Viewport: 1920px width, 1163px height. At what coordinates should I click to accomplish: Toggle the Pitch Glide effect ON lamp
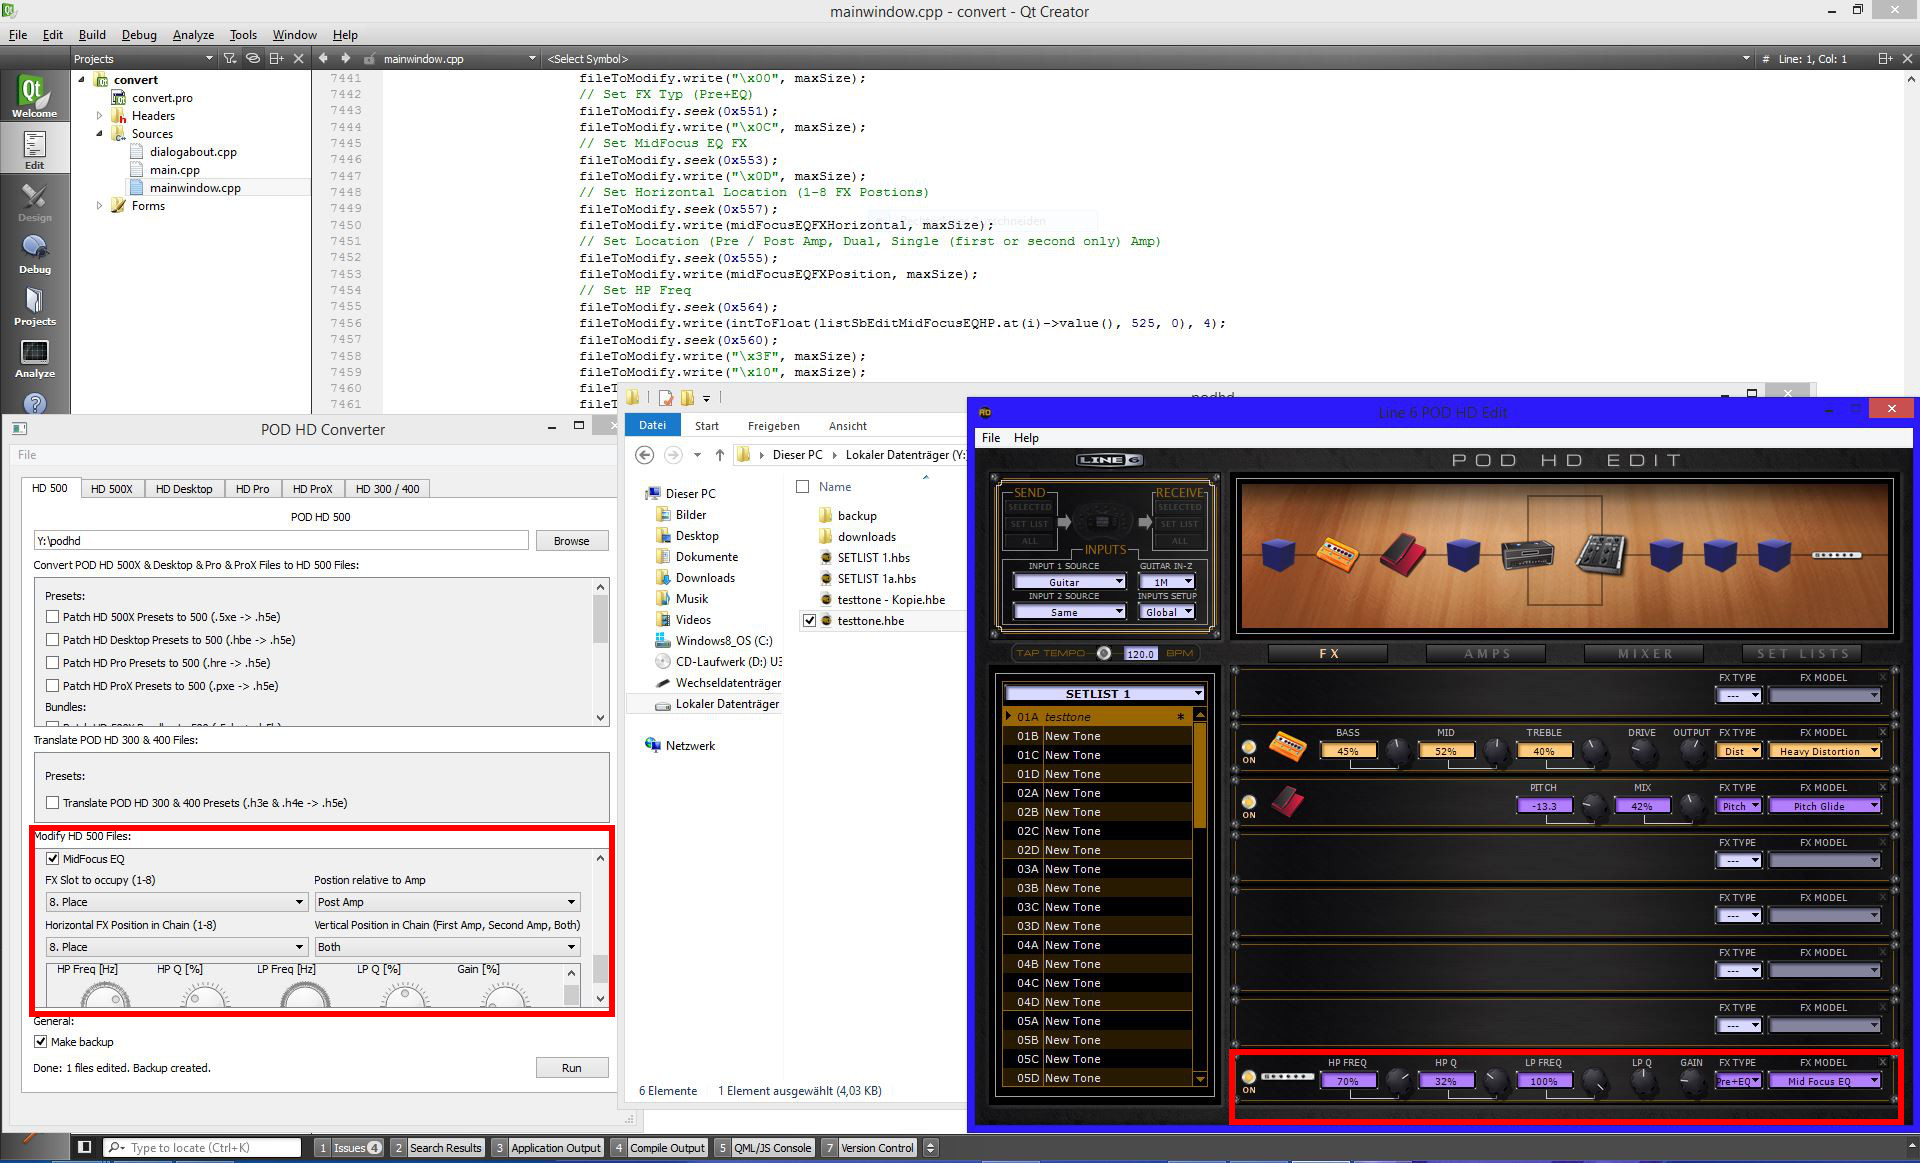(1249, 802)
